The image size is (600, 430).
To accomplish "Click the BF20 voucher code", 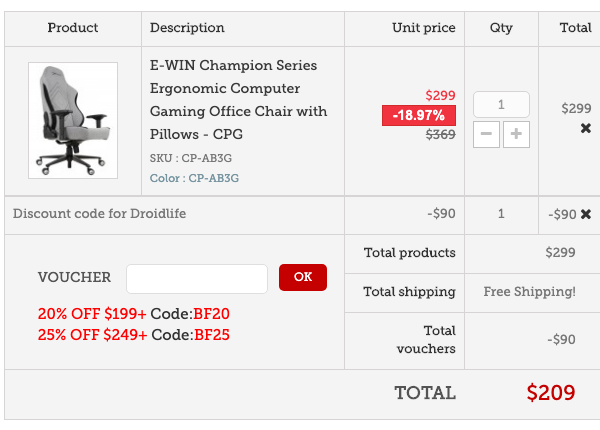I will pyautogui.click(x=212, y=313).
